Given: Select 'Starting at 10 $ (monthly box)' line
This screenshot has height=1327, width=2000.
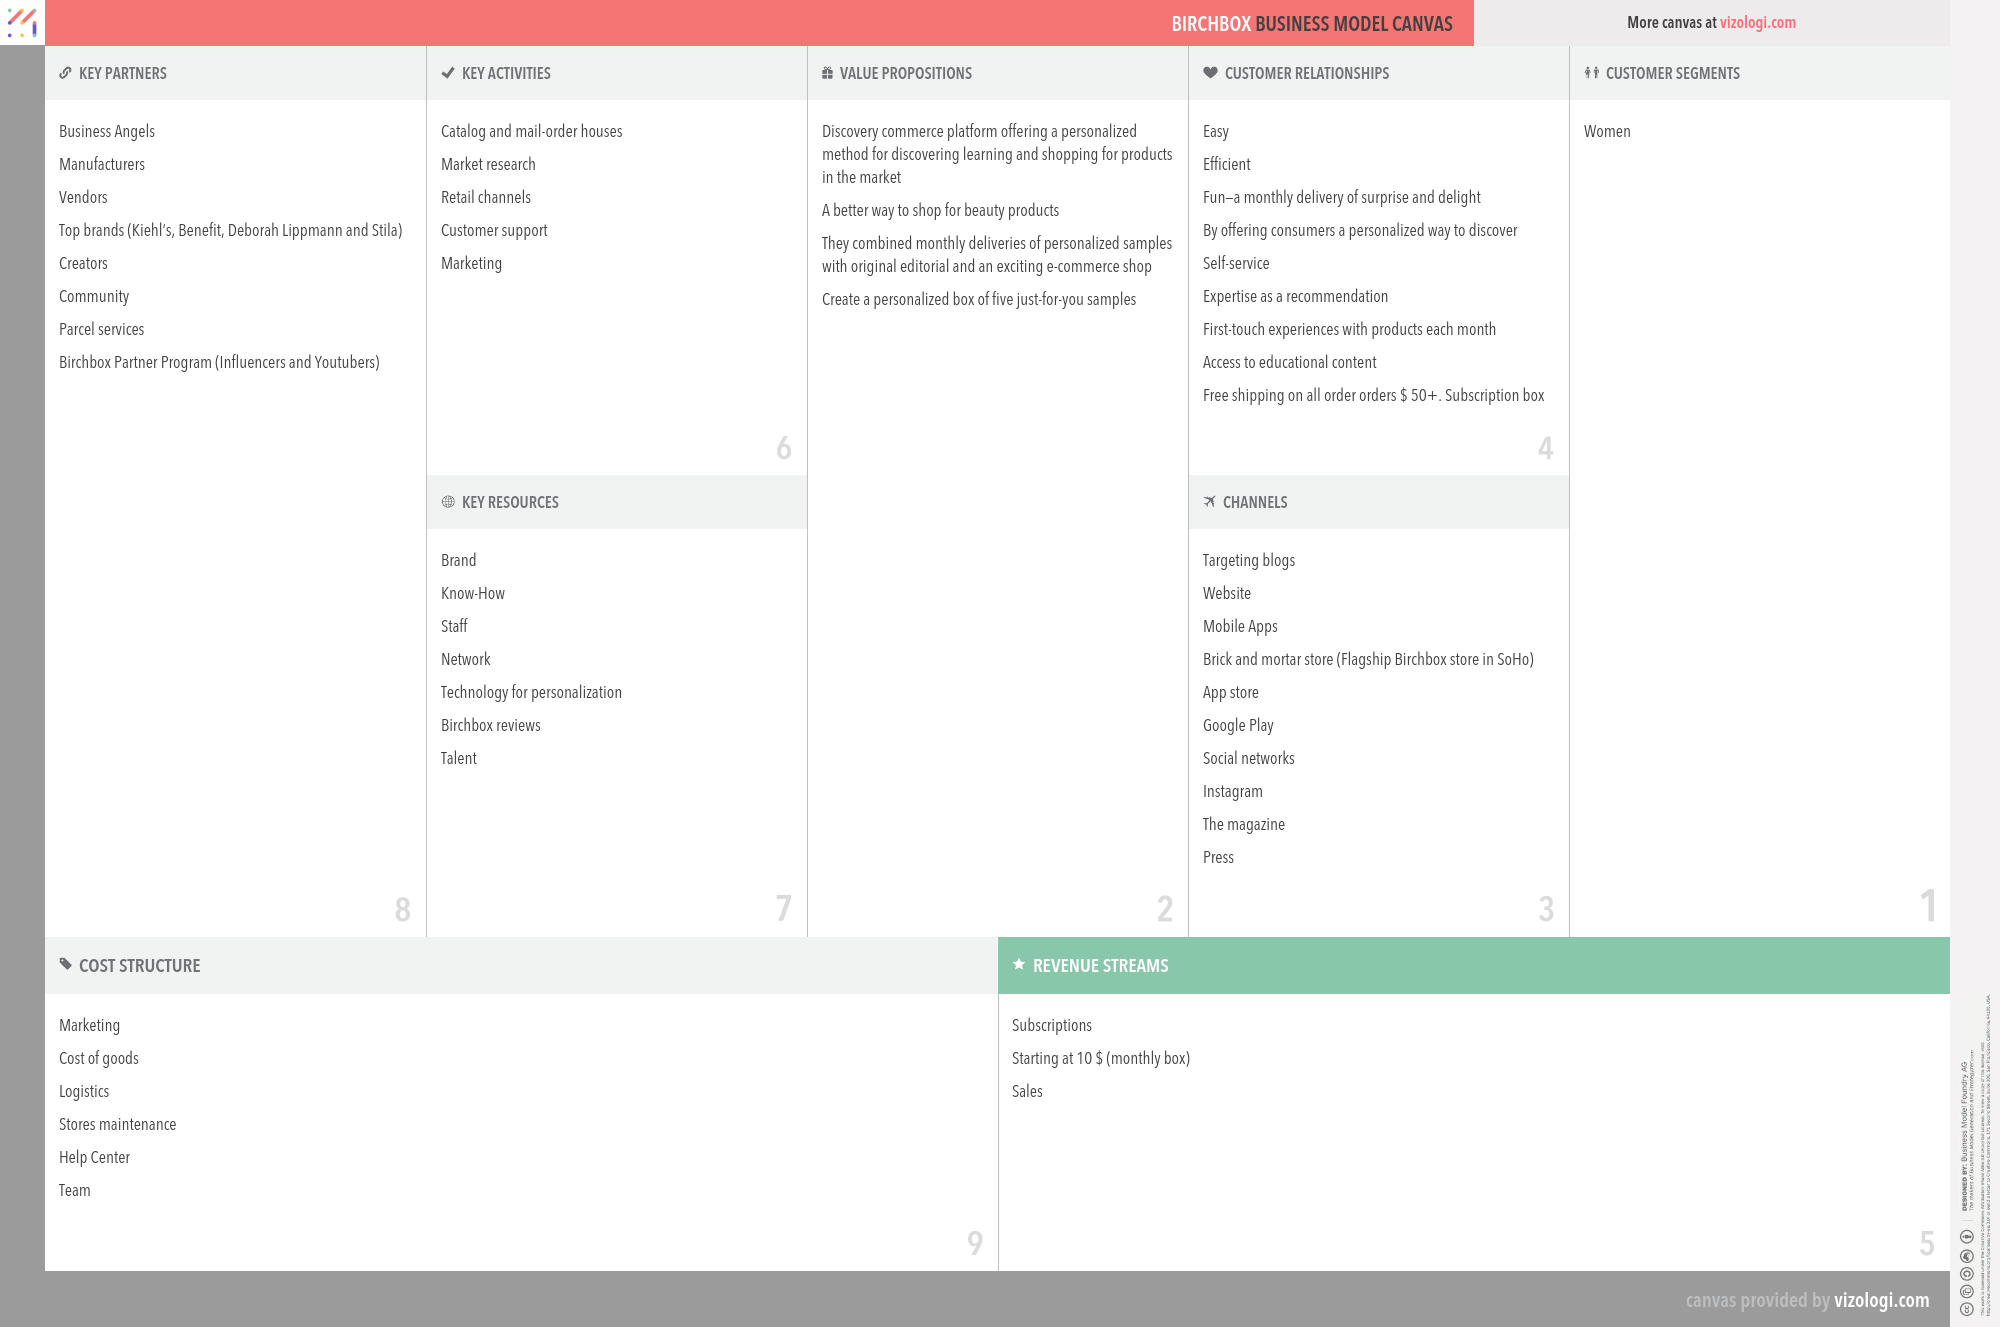Looking at the screenshot, I should [x=1101, y=1058].
